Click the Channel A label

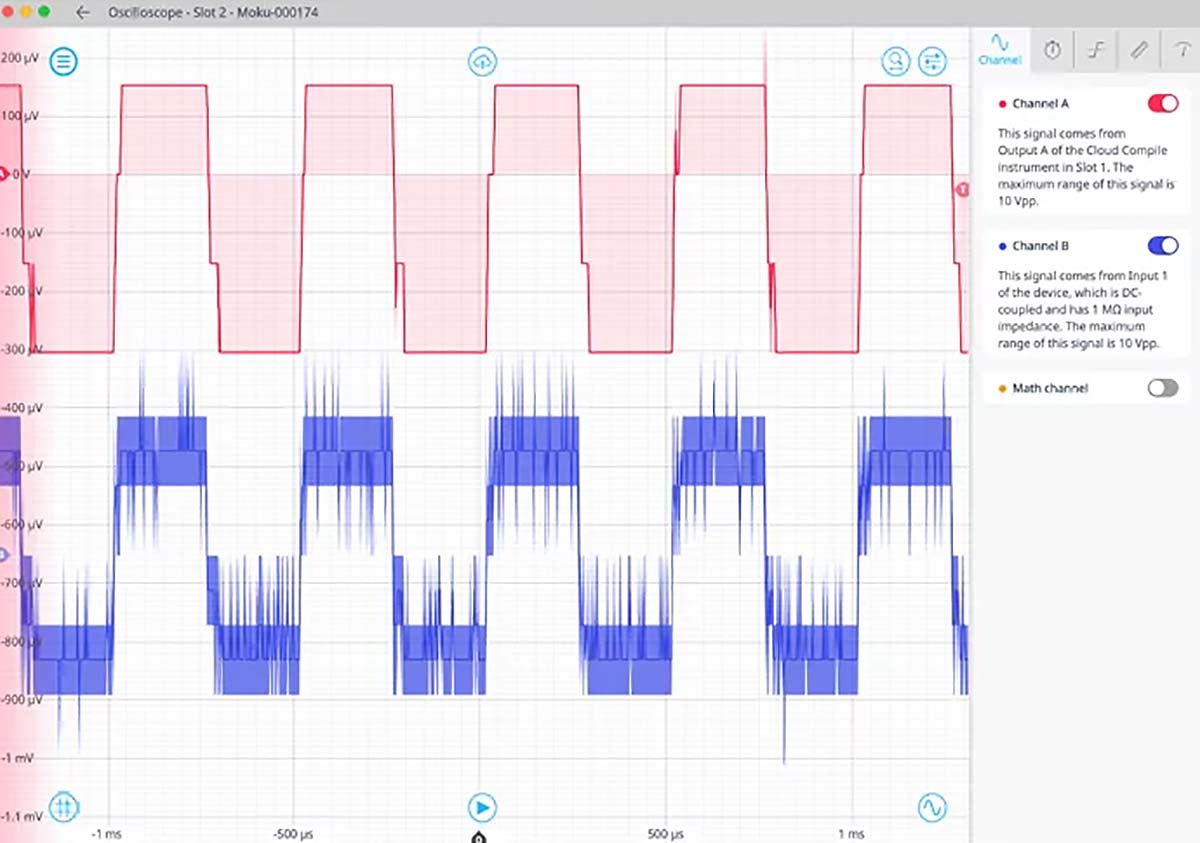(1040, 104)
